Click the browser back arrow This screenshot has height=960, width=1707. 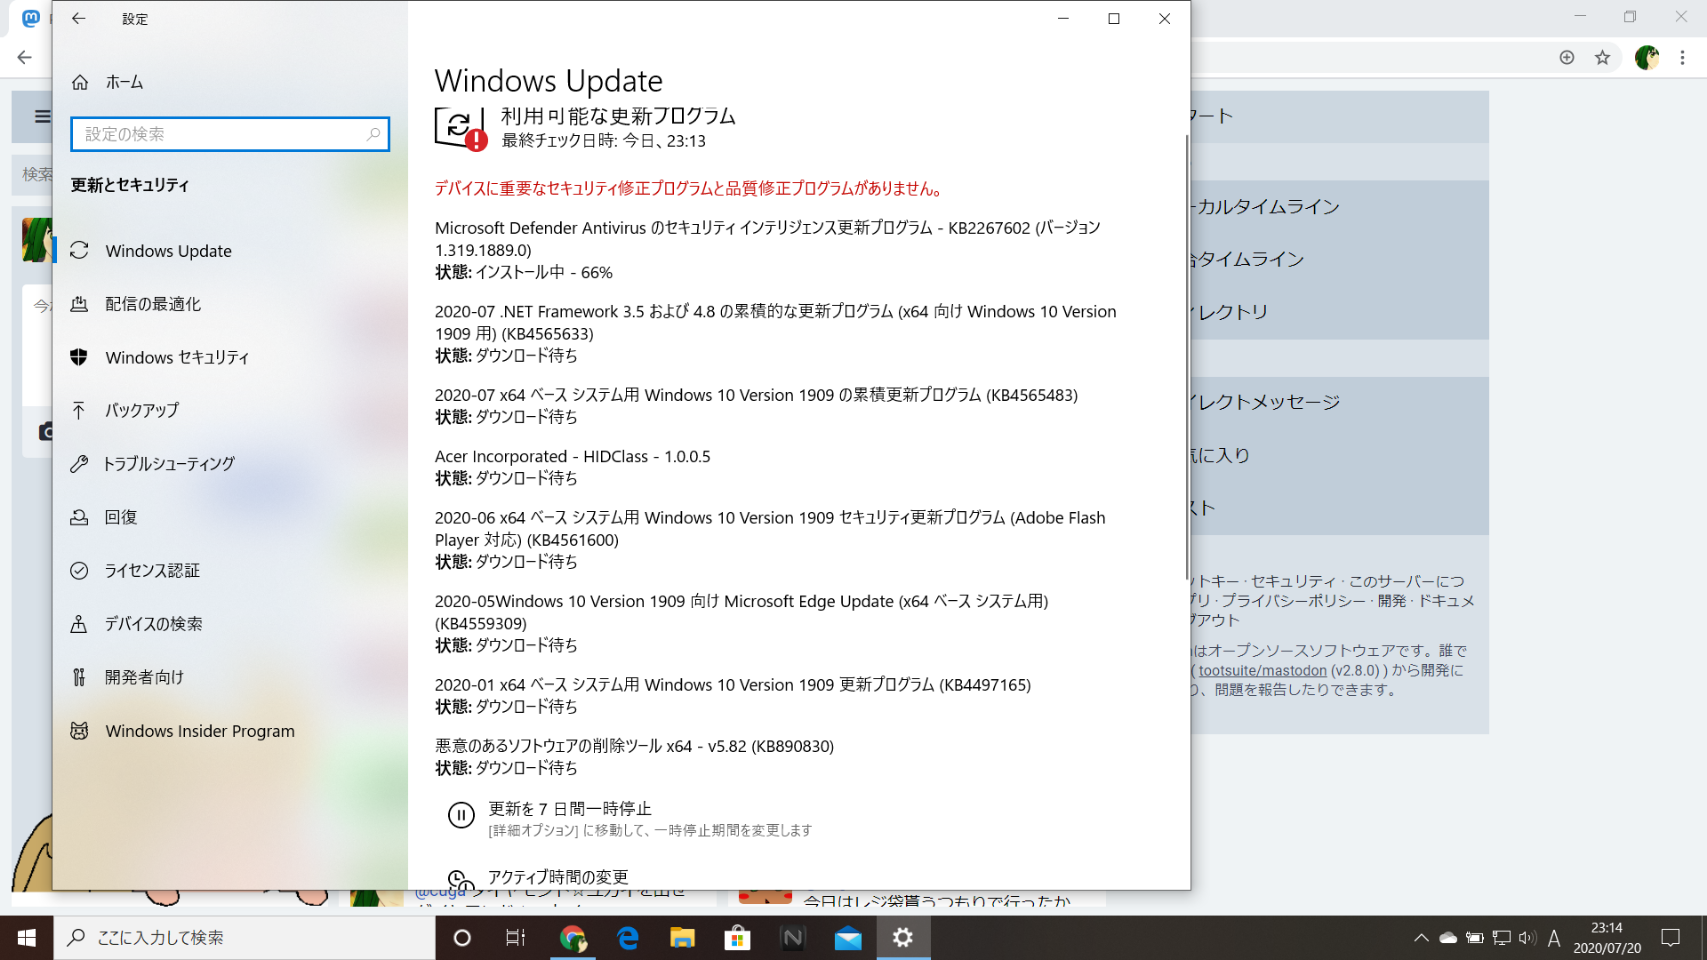[25, 58]
